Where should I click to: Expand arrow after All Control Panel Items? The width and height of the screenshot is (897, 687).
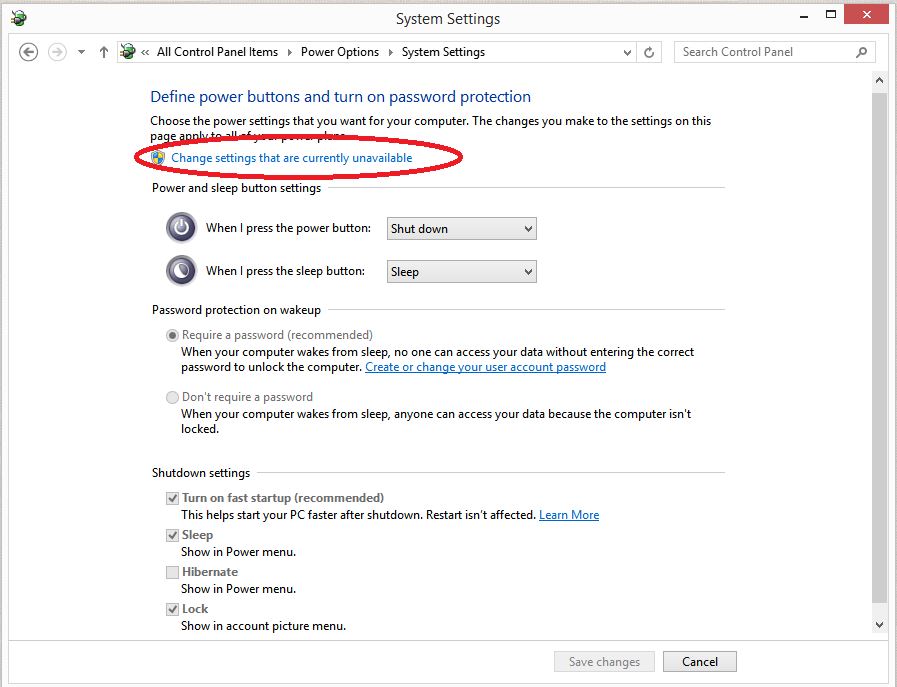[289, 53]
